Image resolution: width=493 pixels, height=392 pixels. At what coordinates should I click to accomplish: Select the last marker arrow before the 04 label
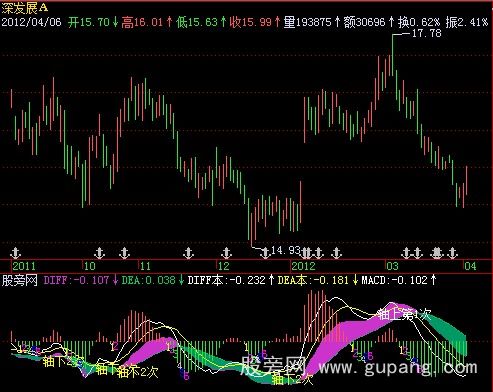(x=453, y=253)
